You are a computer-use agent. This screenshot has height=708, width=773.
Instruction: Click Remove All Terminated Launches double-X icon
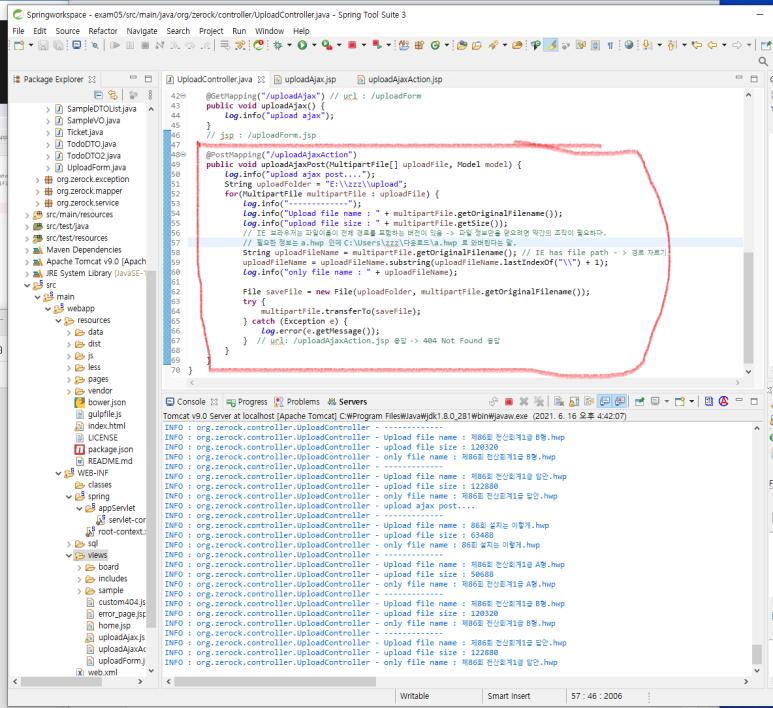[x=539, y=402]
